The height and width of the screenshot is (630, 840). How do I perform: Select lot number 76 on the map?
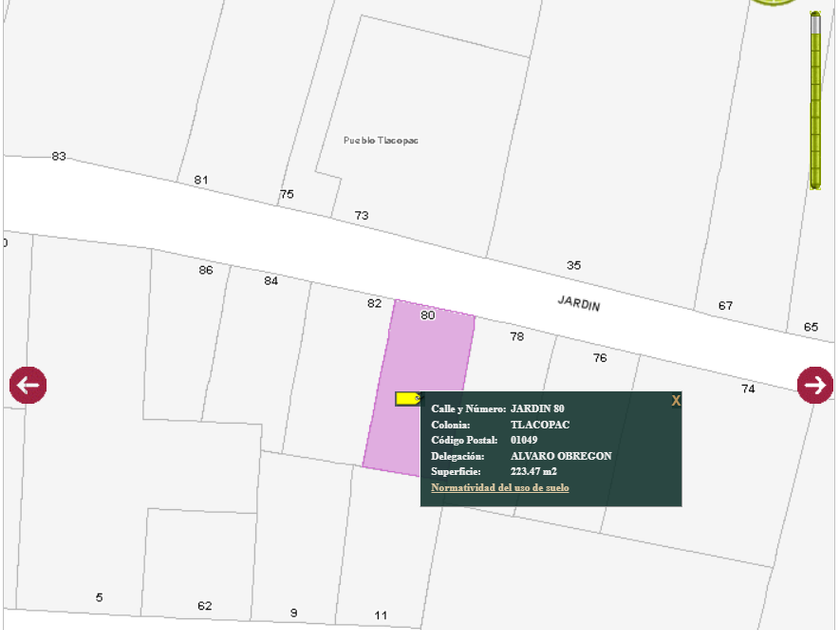point(600,358)
